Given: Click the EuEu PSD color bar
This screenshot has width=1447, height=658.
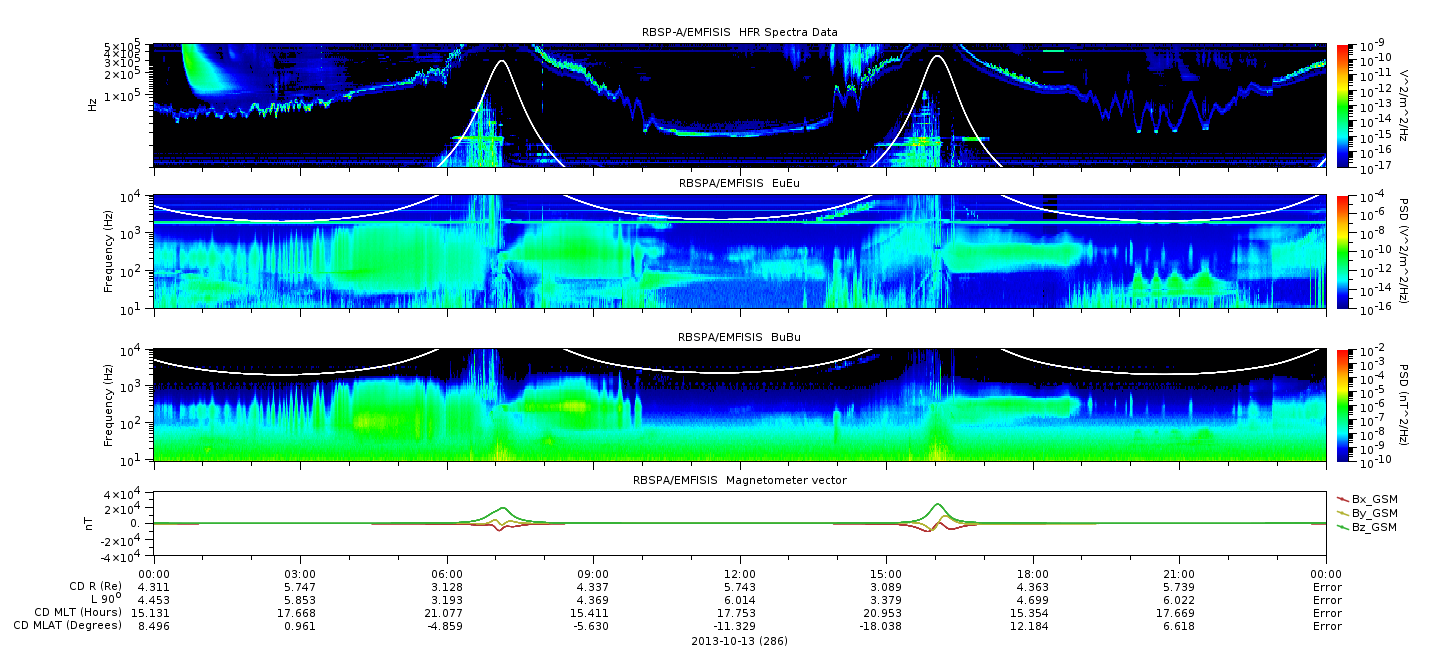Looking at the screenshot, I should (1342, 252).
